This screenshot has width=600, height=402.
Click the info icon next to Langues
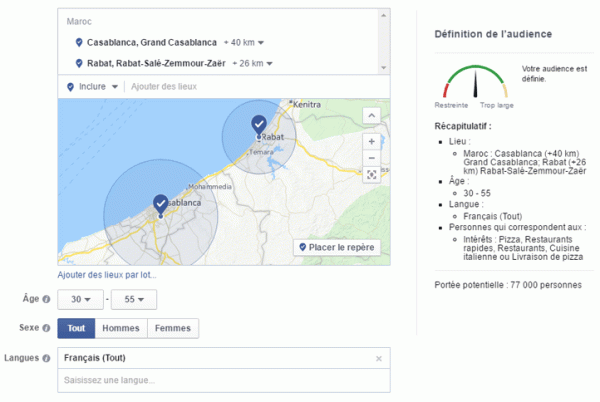pos(47,358)
